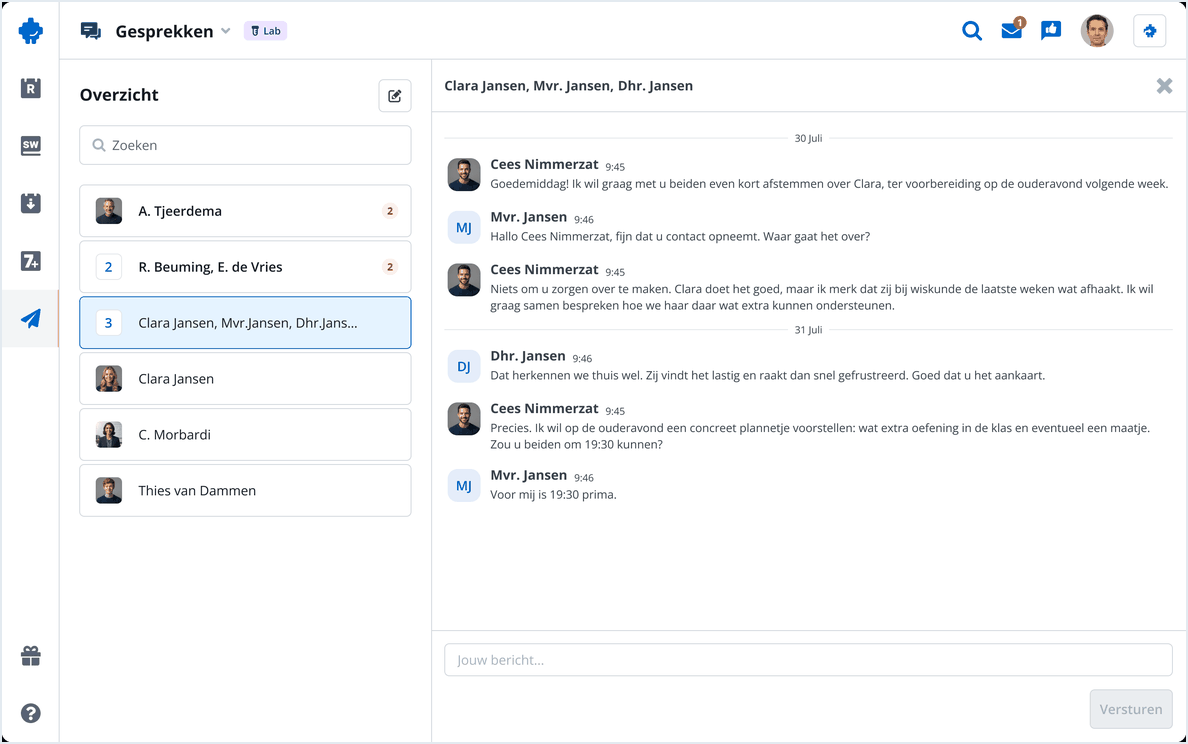Open the thumbs-up feedback icon
This screenshot has height=744, width=1188.
[x=1051, y=30]
